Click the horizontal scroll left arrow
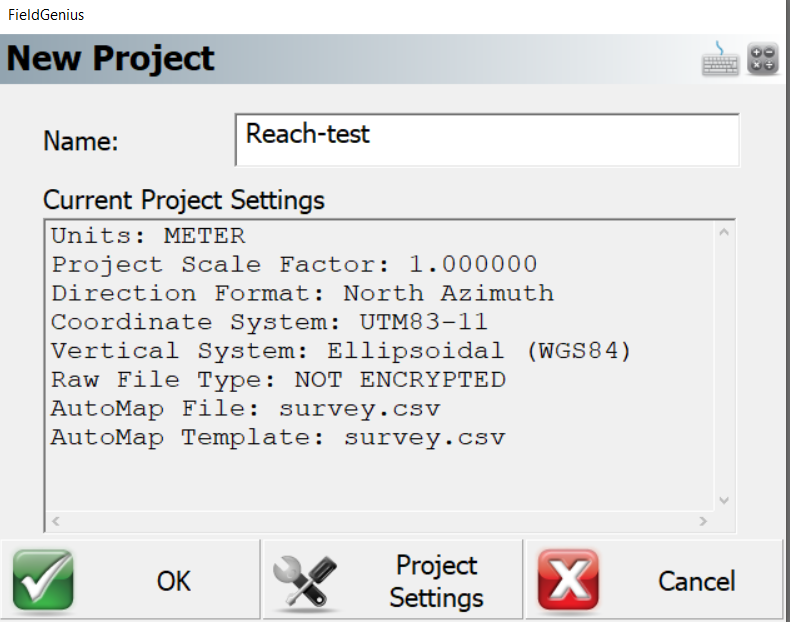The width and height of the screenshot is (790, 622). click(x=56, y=521)
